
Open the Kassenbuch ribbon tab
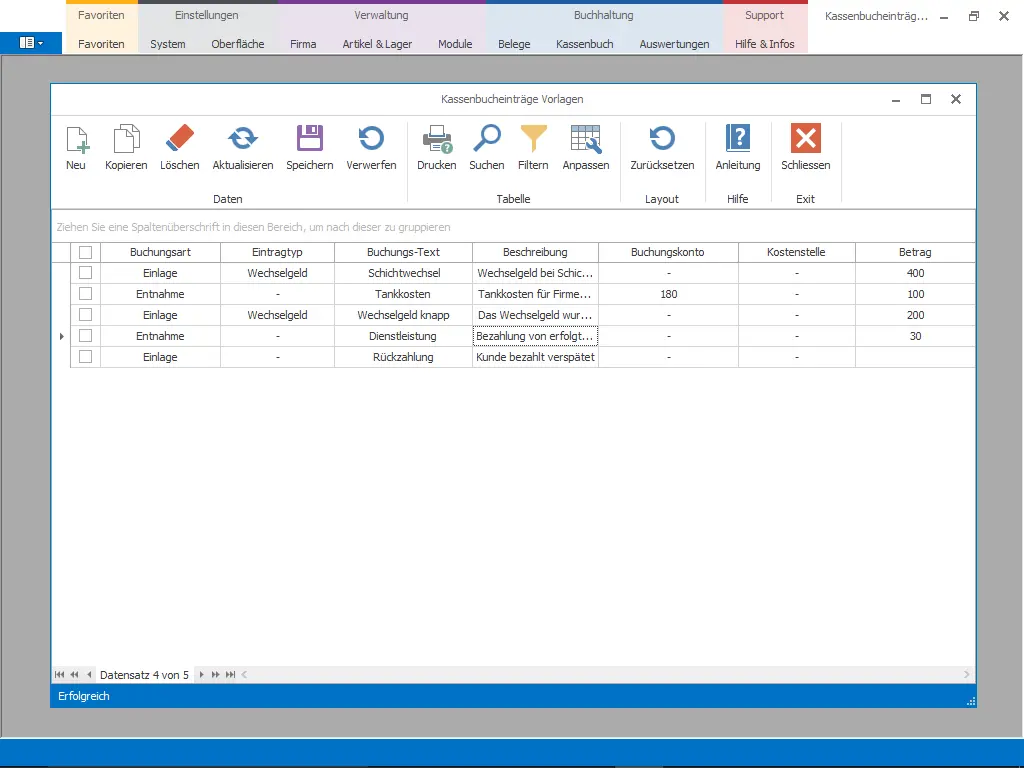[585, 44]
